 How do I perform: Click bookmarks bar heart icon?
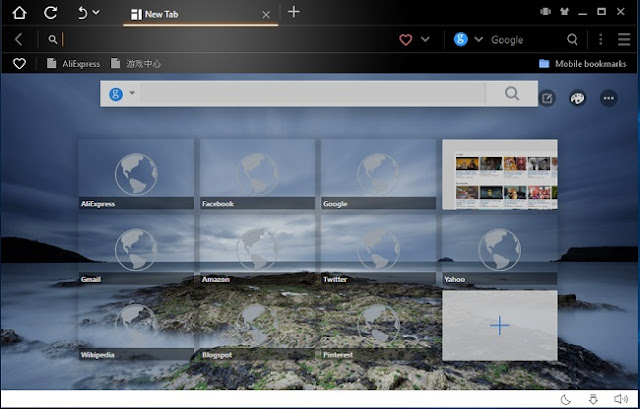[x=19, y=64]
